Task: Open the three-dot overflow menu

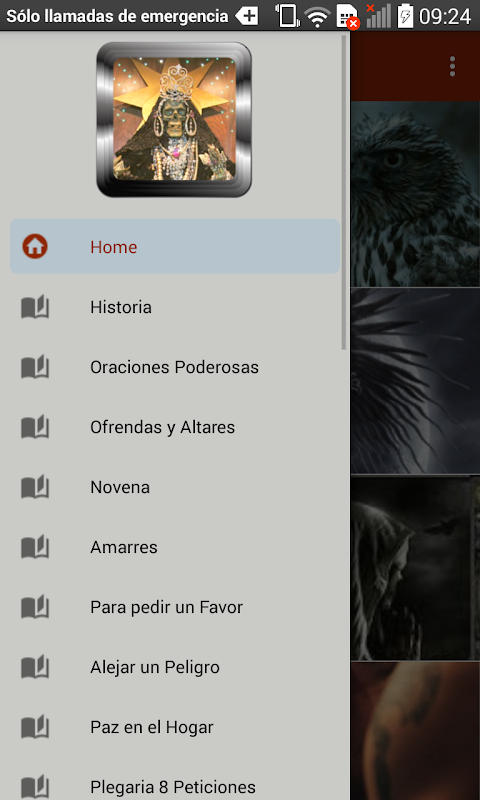Action: tap(452, 66)
